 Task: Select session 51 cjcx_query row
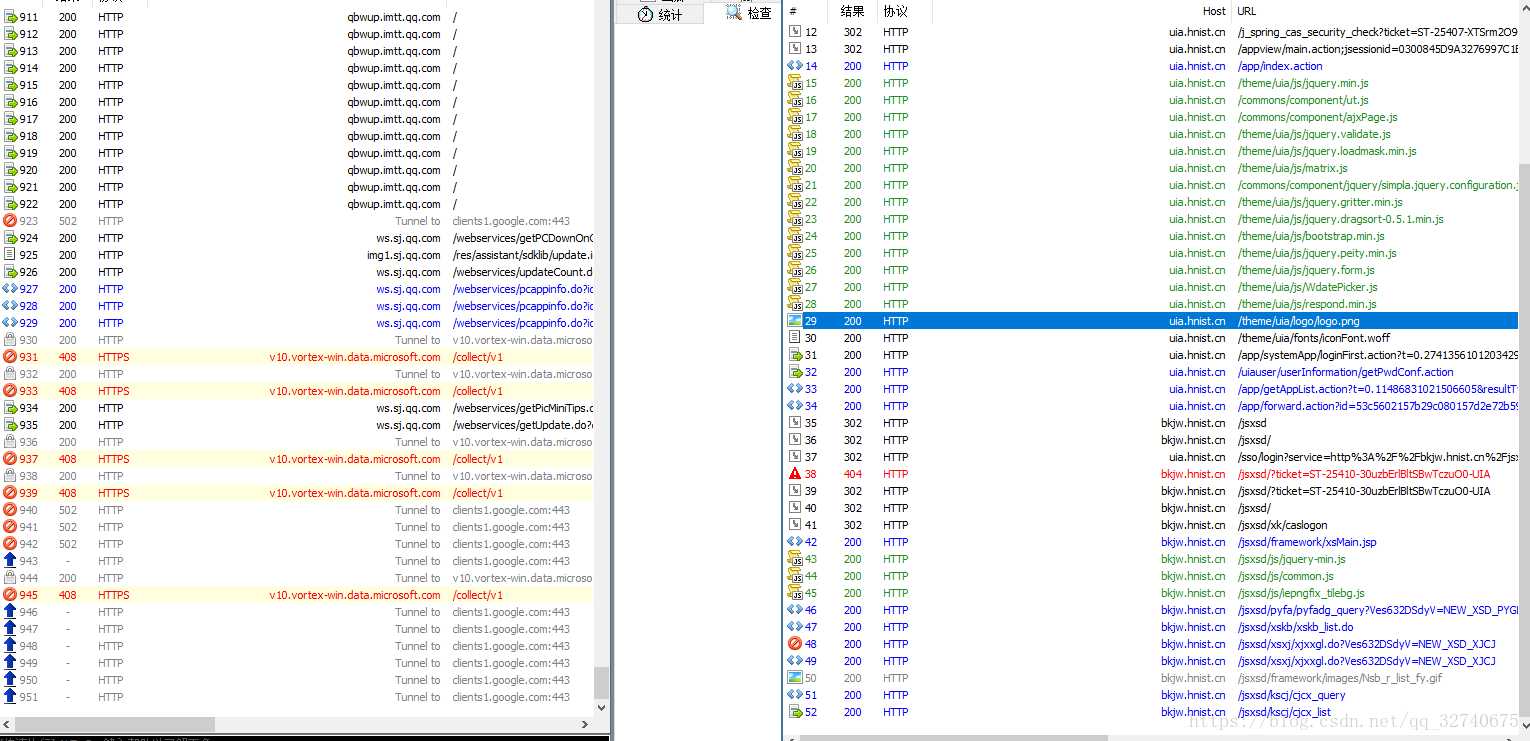(1151, 695)
